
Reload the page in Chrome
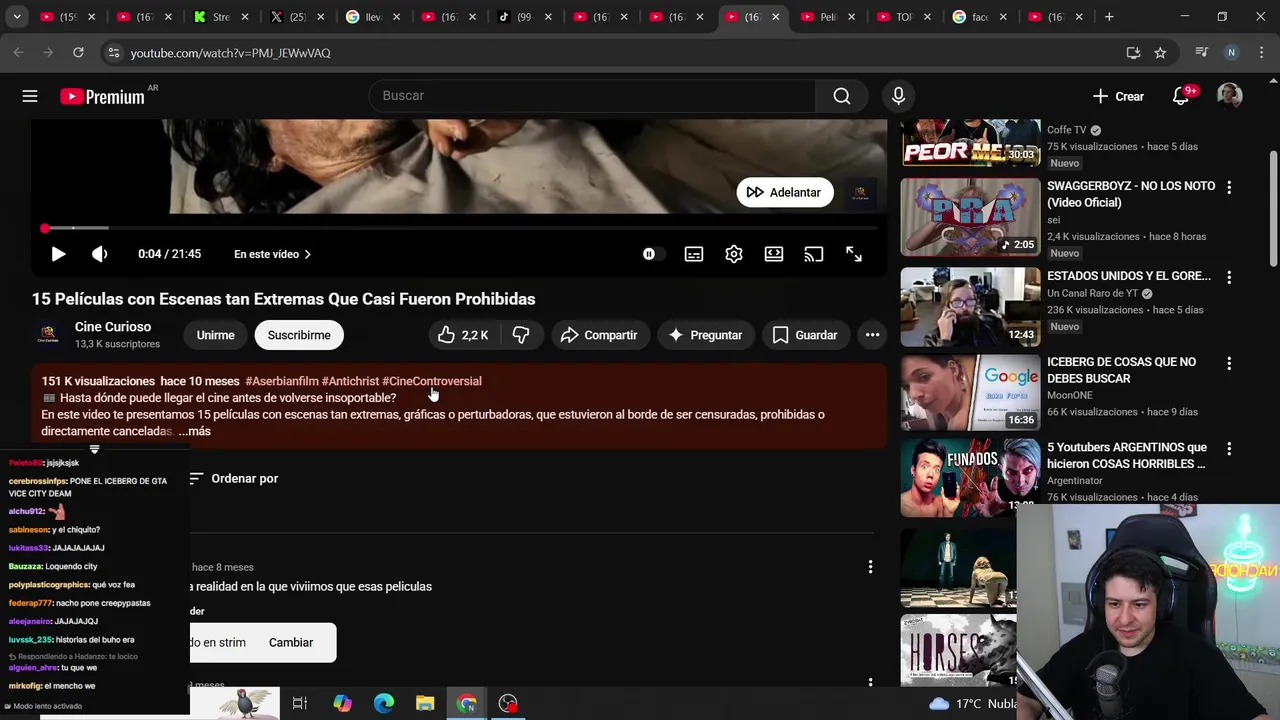(x=78, y=53)
